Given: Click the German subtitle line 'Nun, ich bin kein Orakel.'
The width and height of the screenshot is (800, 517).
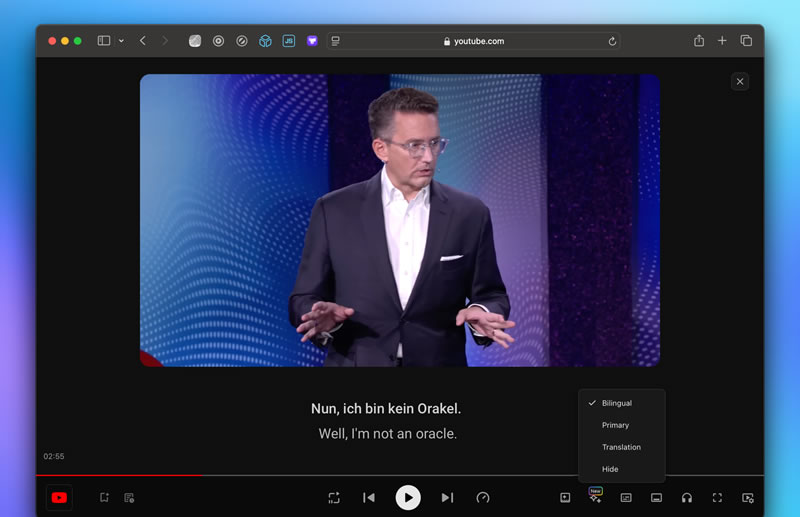Looking at the screenshot, I should tap(386, 409).
